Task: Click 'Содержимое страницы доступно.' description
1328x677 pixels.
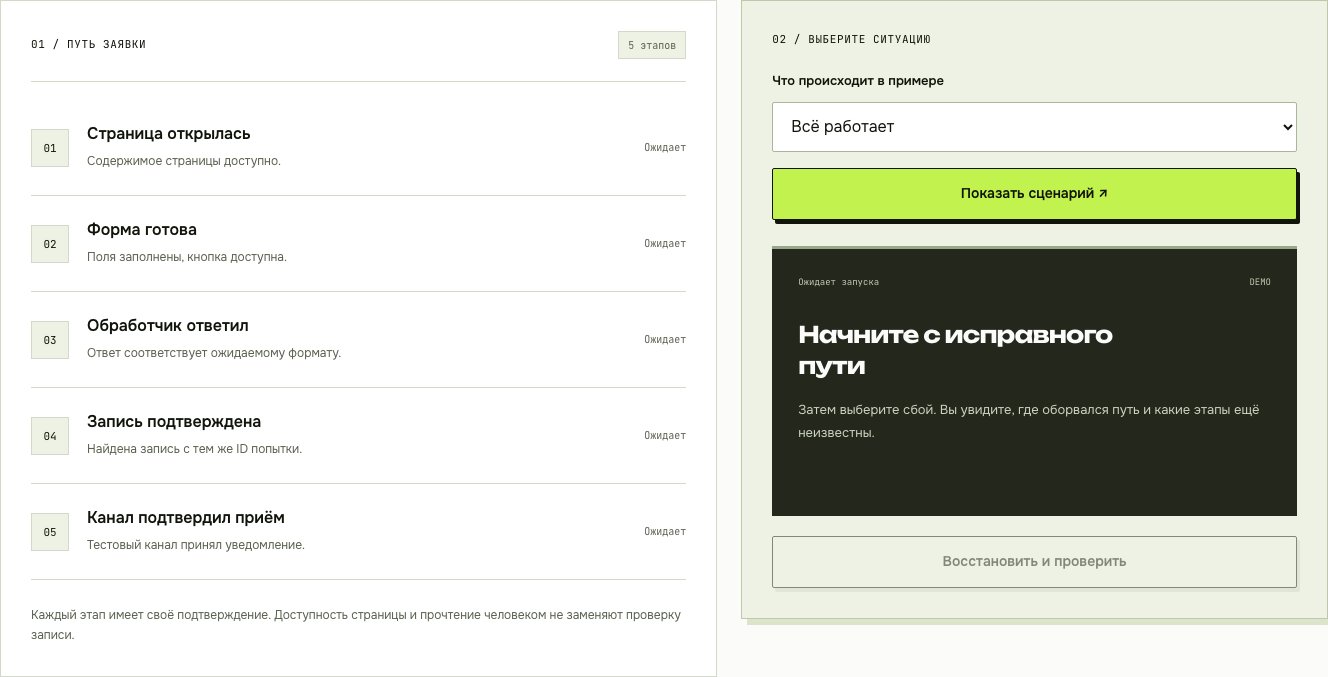Action: [184, 161]
